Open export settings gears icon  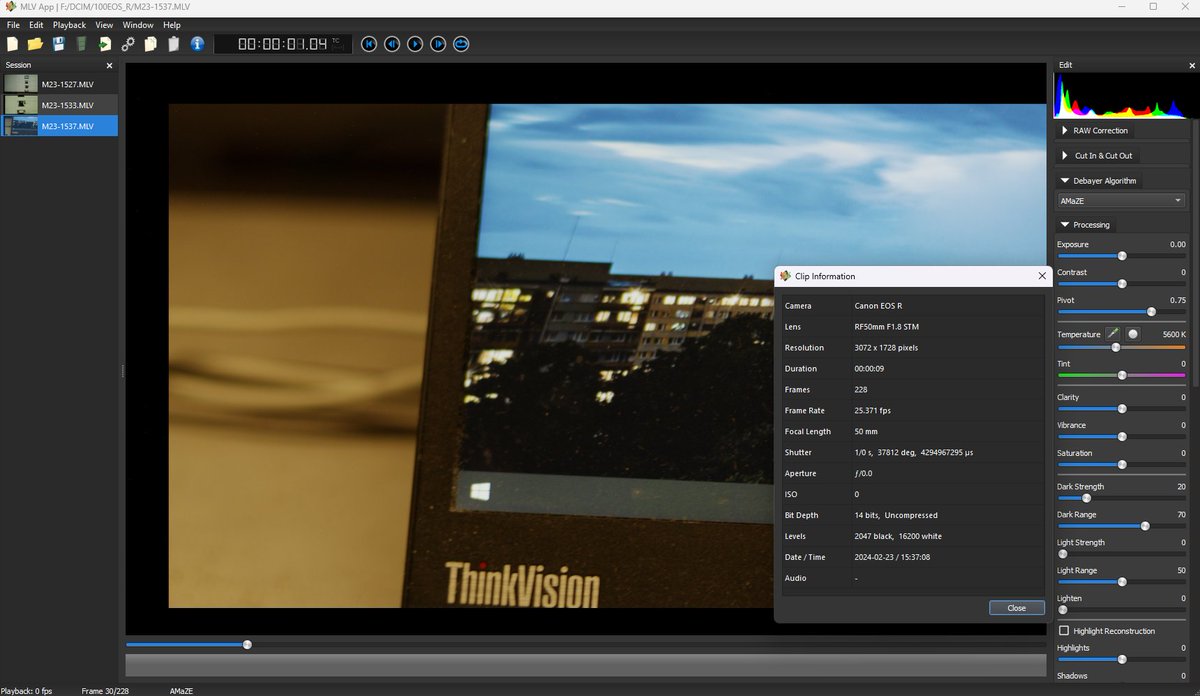pos(128,44)
